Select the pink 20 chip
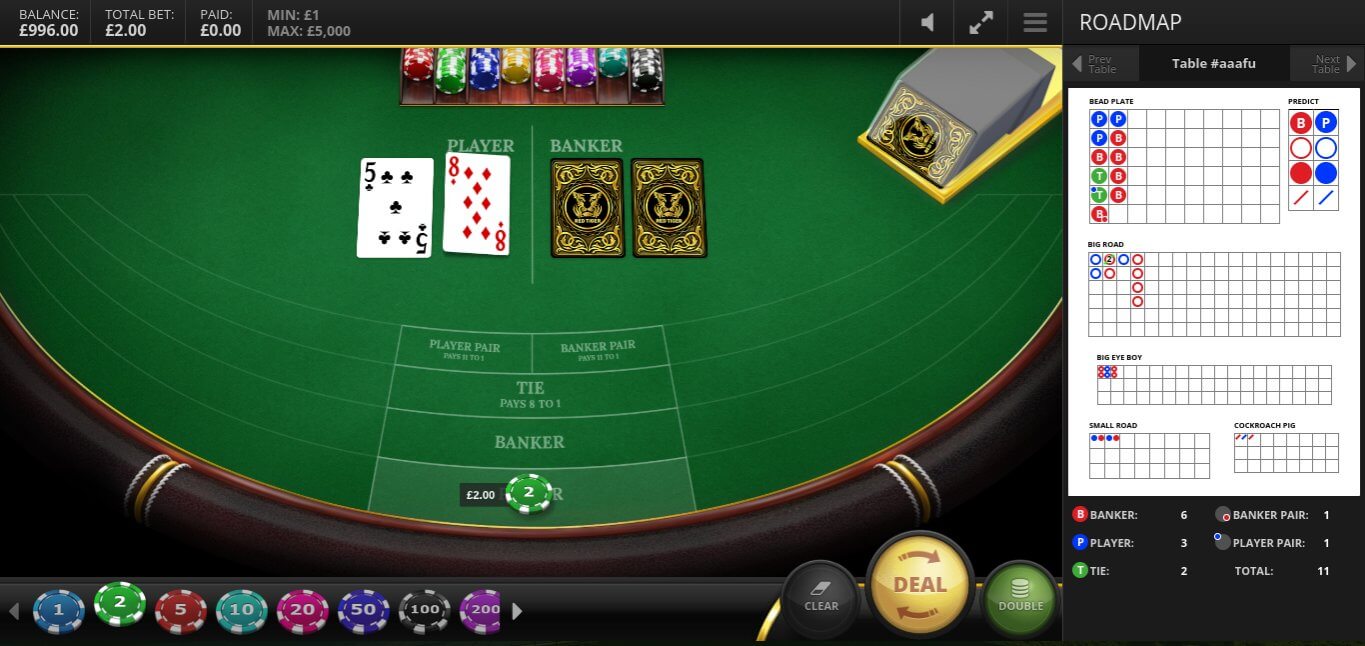 click(303, 611)
